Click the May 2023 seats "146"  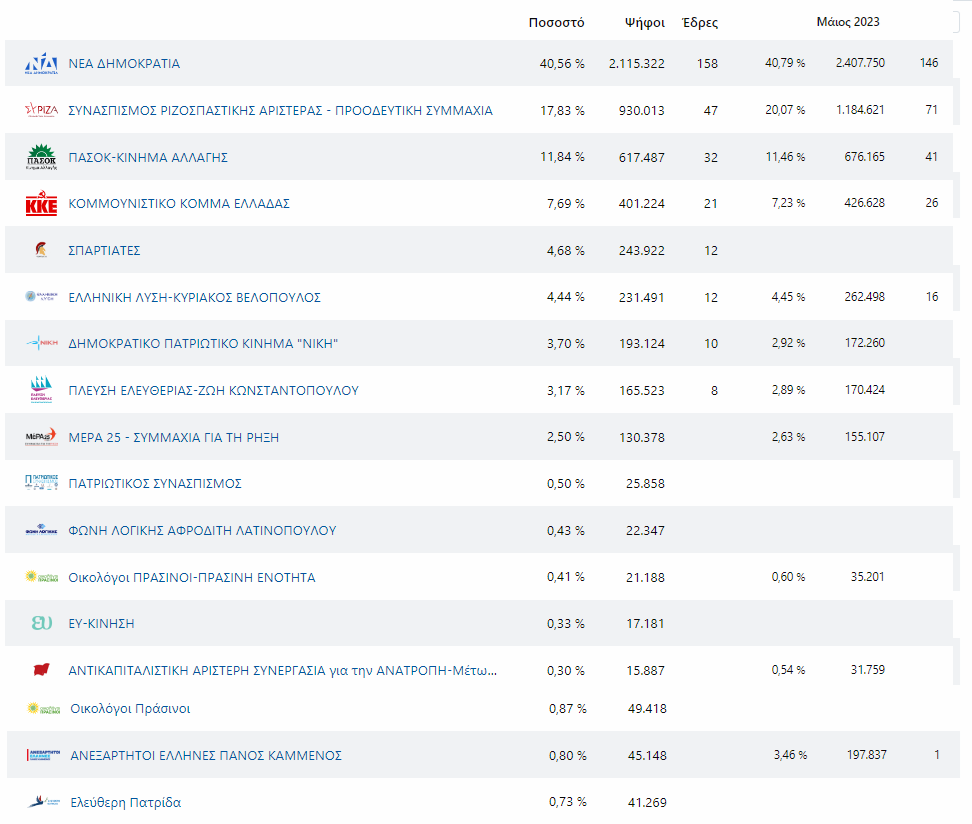coord(929,63)
